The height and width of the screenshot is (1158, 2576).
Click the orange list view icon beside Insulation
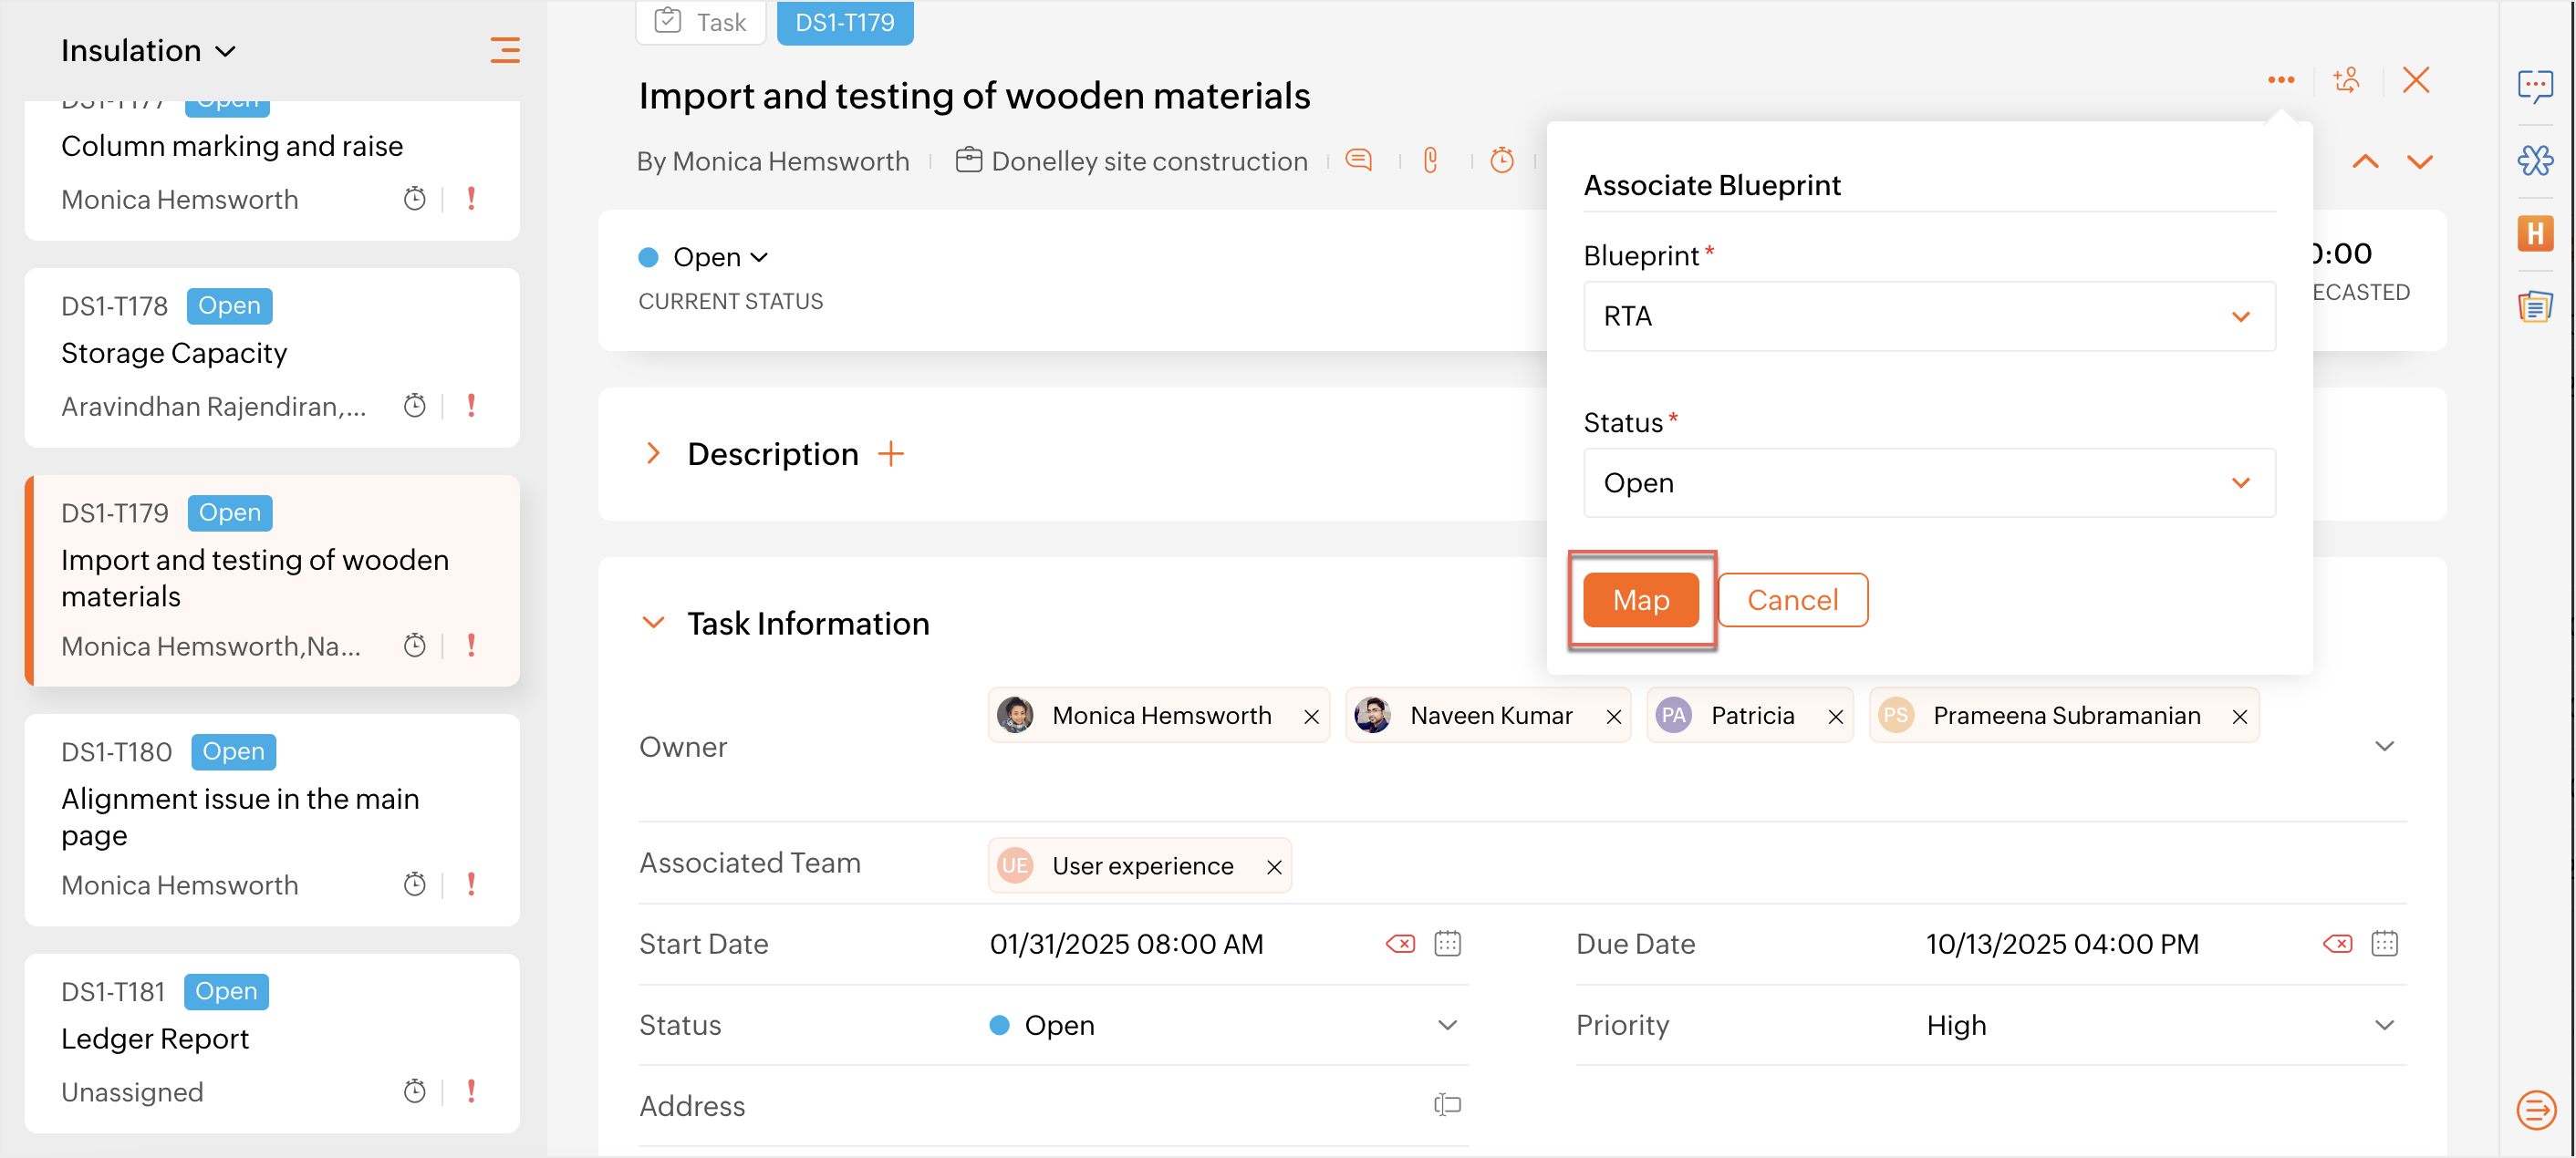504,50
